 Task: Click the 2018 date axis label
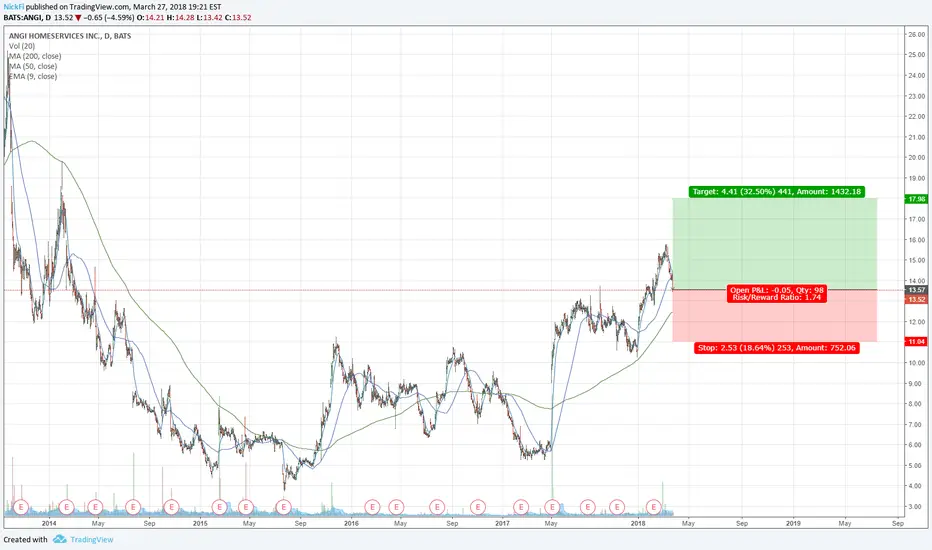point(638,523)
